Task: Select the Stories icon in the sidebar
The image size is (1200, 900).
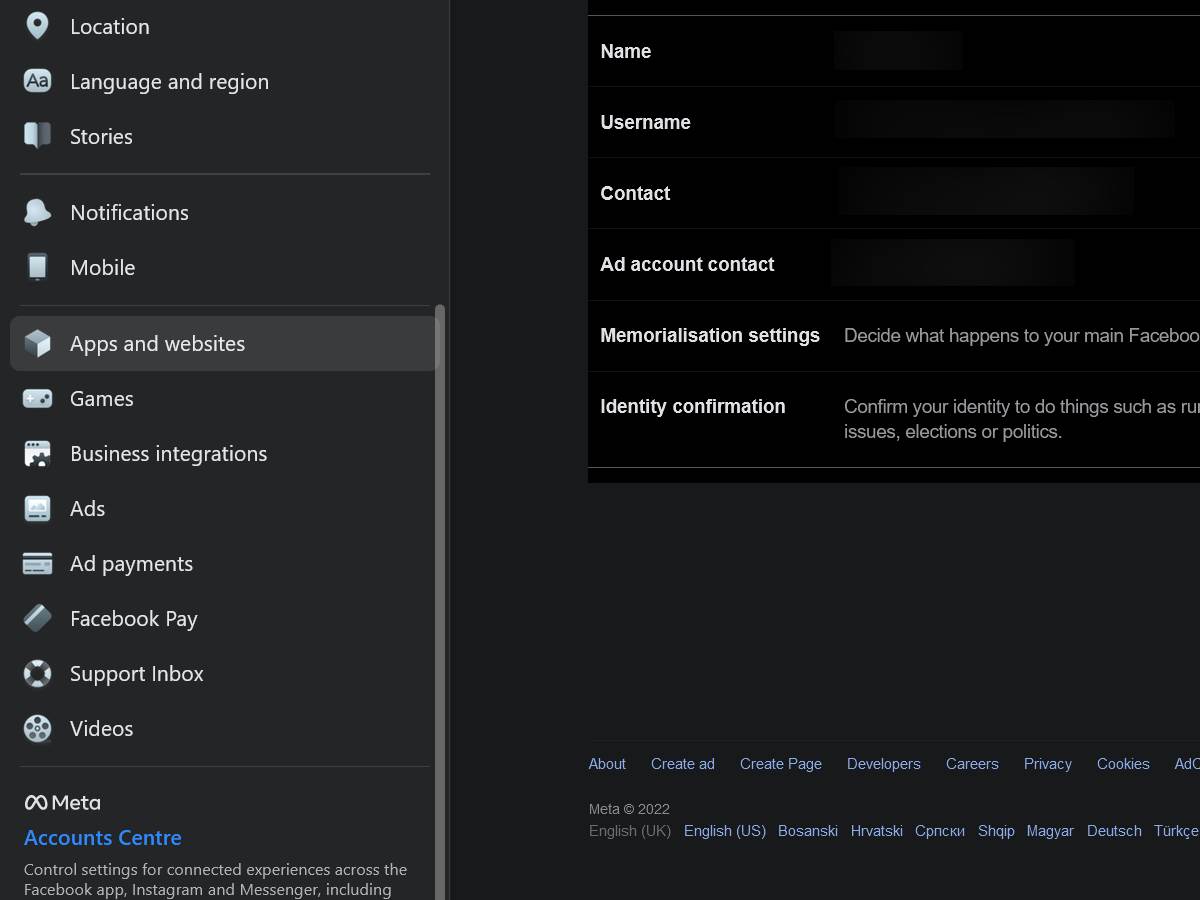Action: 37,136
